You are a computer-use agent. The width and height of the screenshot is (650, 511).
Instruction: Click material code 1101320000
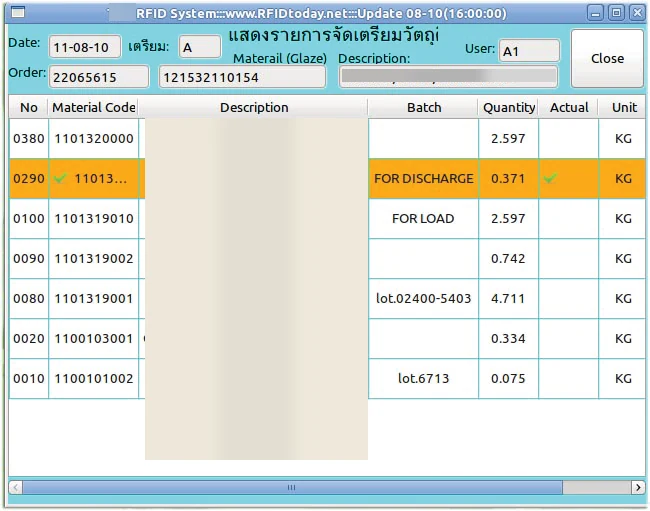coord(94,138)
